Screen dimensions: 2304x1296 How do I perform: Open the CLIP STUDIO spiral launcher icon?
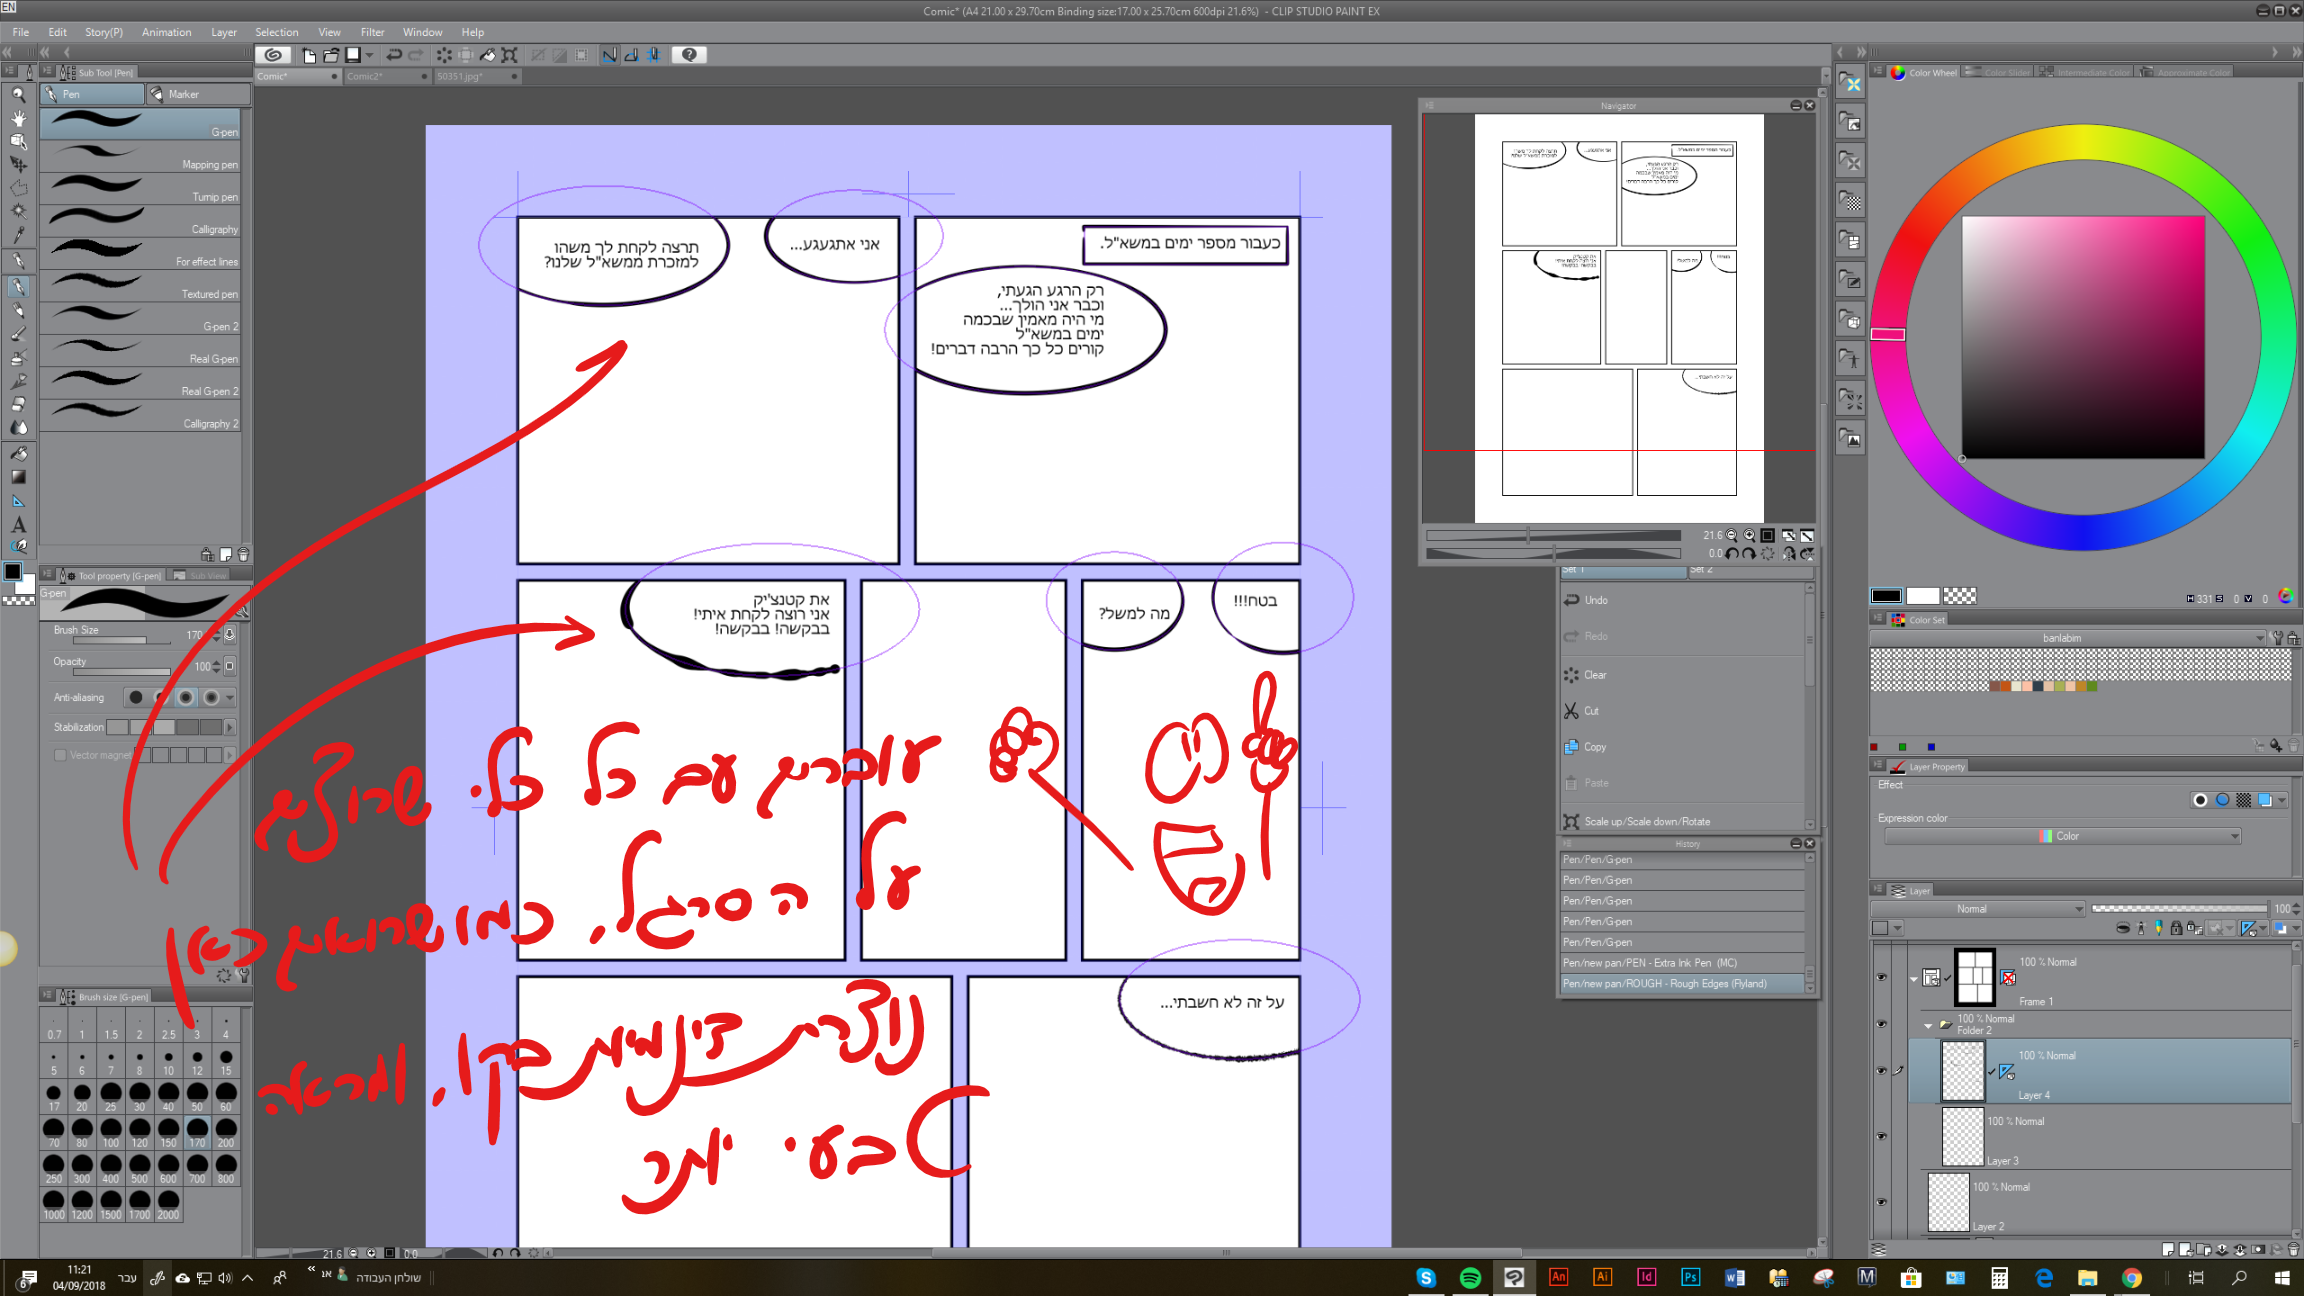click(273, 55)
